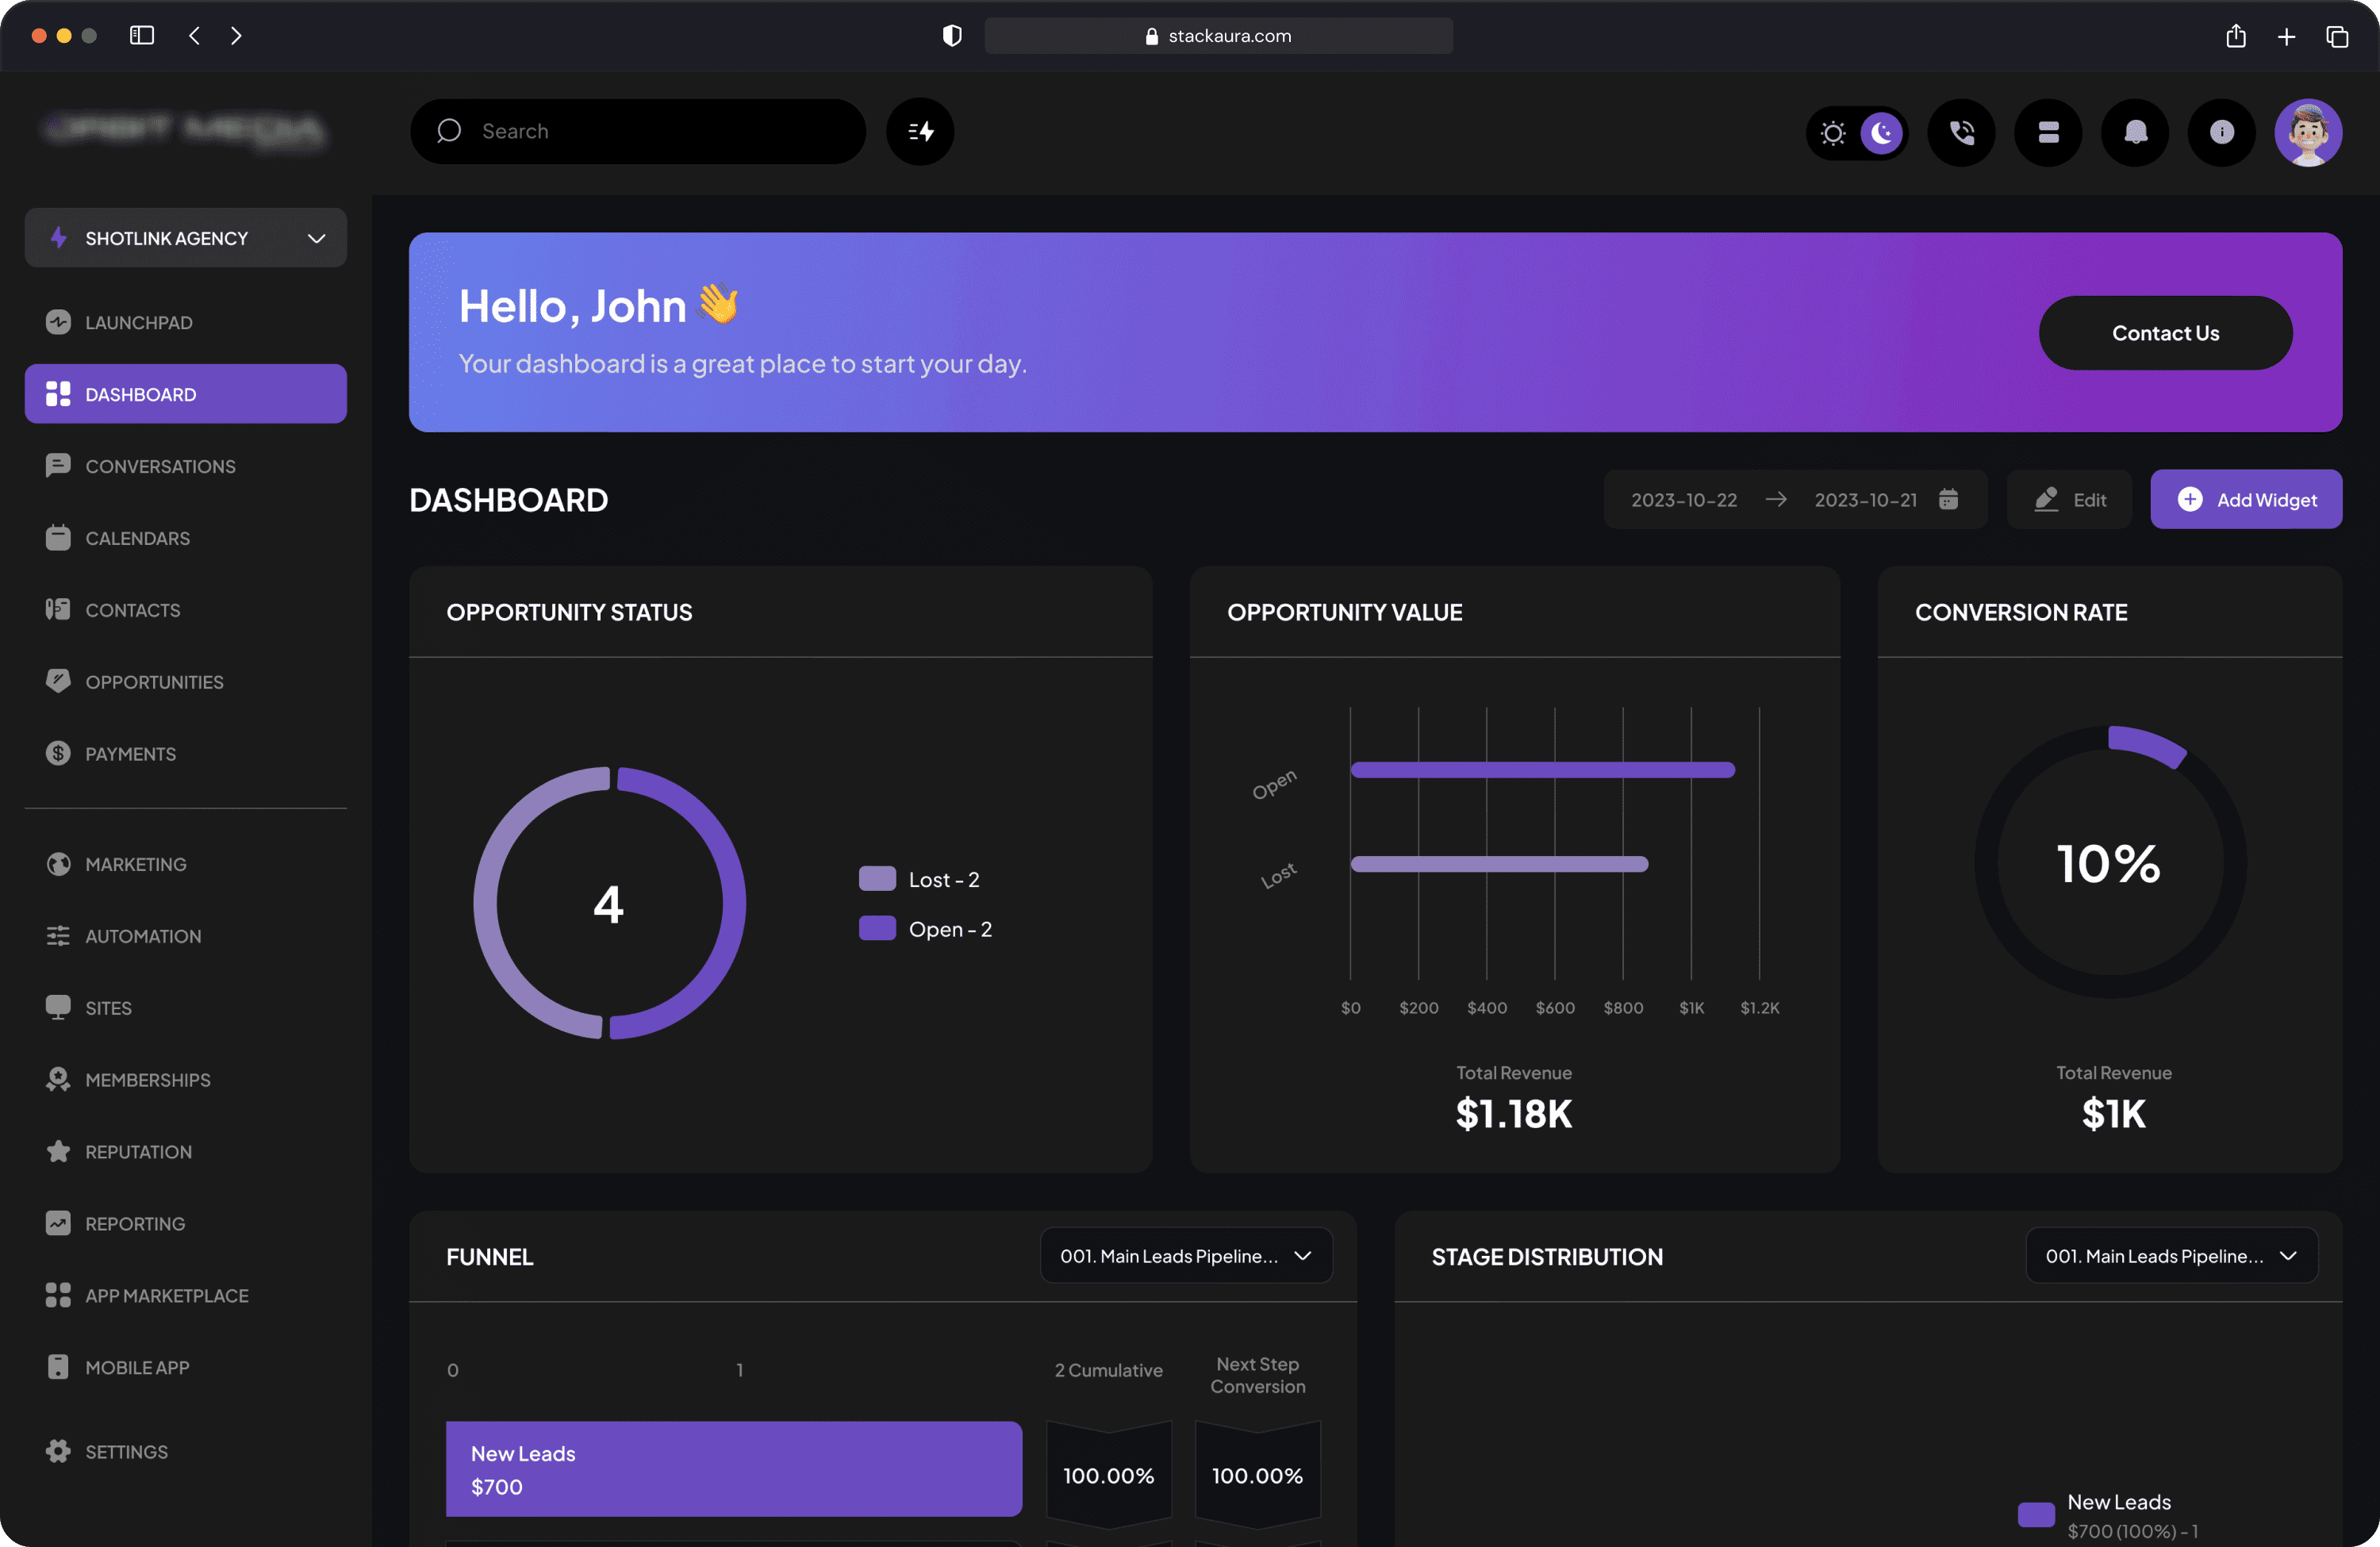Switch theme to light mode
The height and width of the screenshot is (1547, 2380).
[1832, 132]
